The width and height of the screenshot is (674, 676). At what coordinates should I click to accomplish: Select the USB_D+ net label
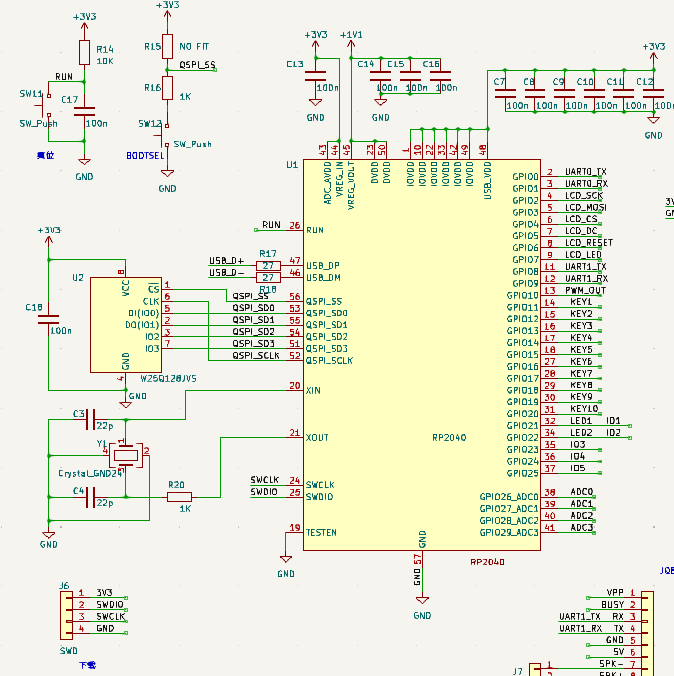(226, 261)
